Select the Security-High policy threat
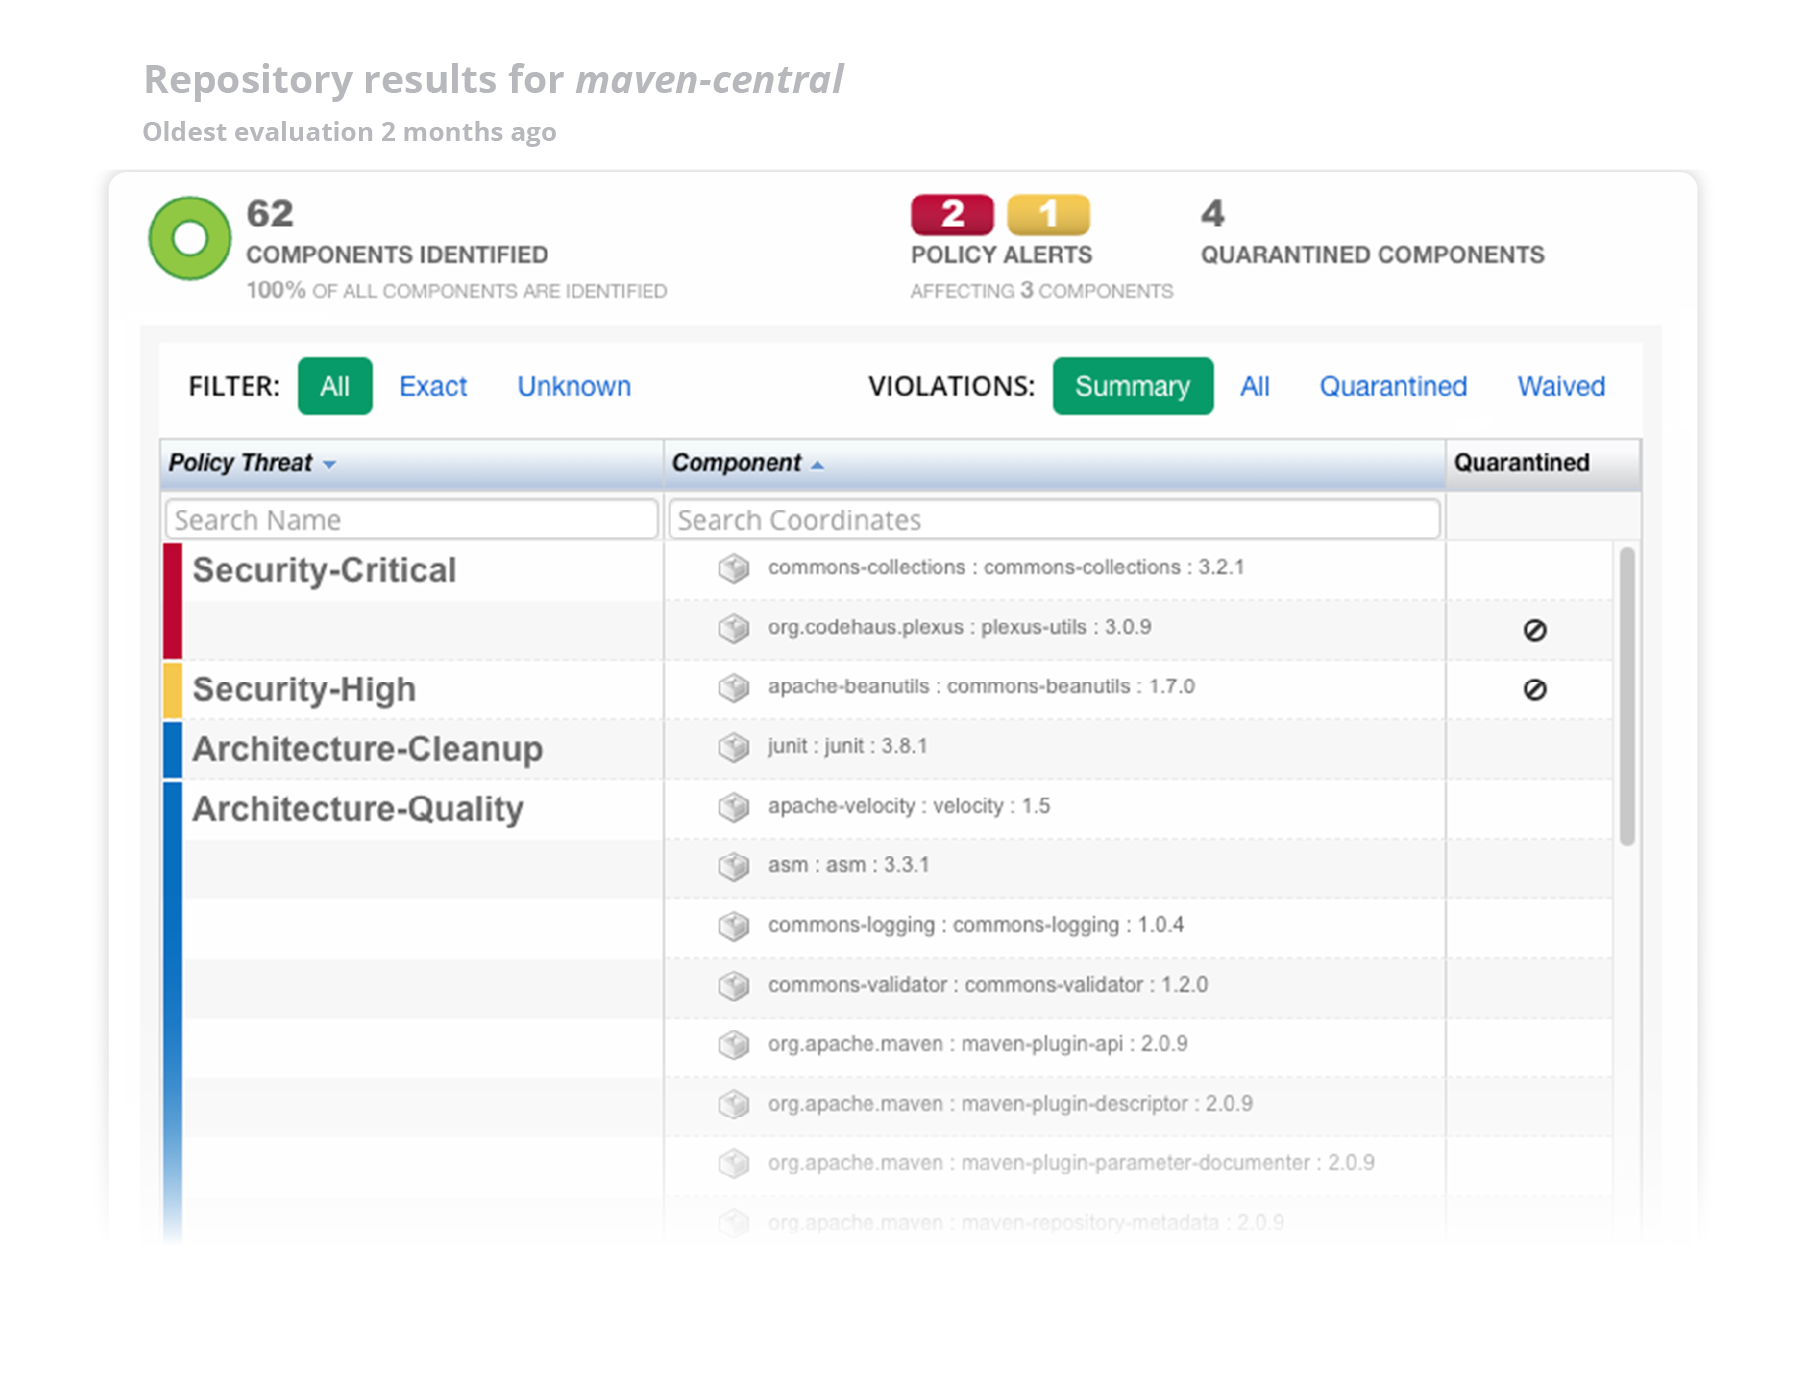The image size is (1800, 1377). tap(304, 690)
